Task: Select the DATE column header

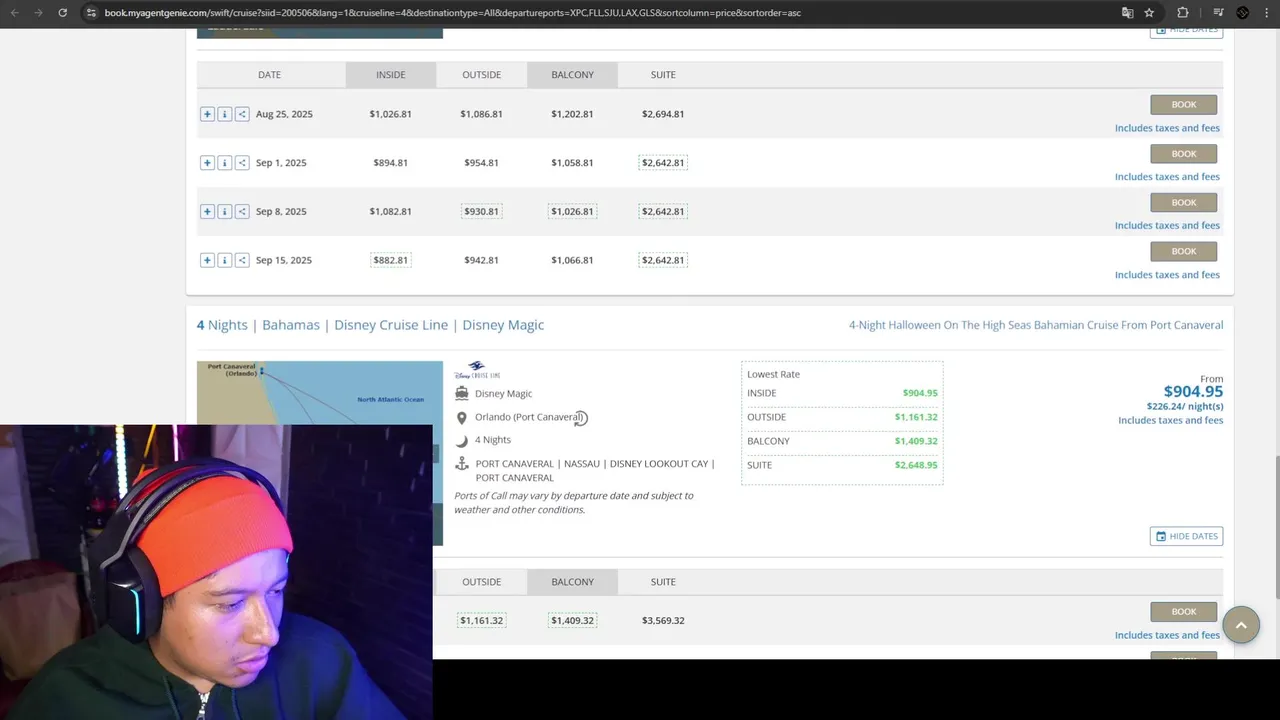Action: (x=269, y=75)
